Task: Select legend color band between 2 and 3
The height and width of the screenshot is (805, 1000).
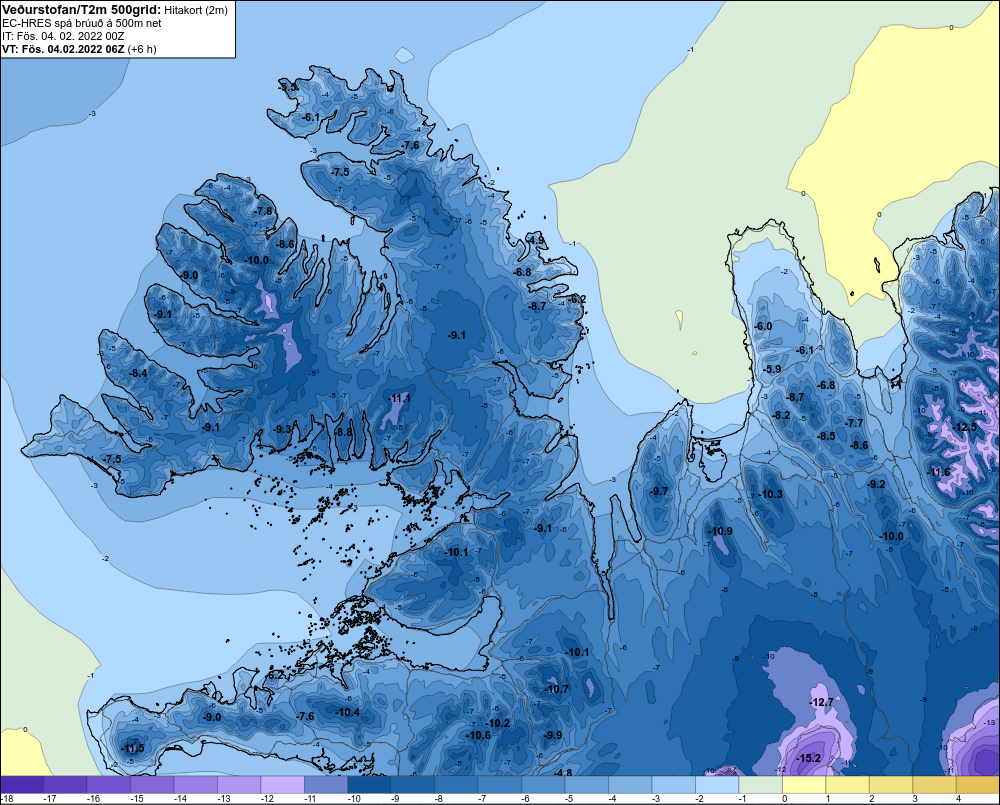Action: [x=890, y=785]
